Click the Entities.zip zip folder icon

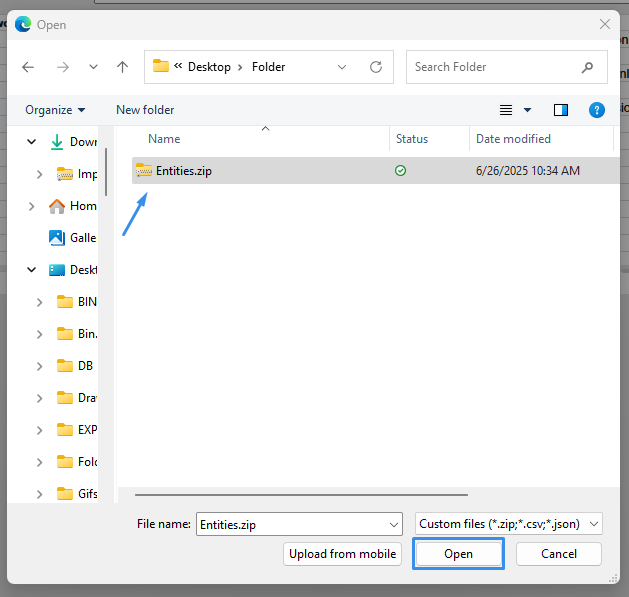tap(144, 170)
